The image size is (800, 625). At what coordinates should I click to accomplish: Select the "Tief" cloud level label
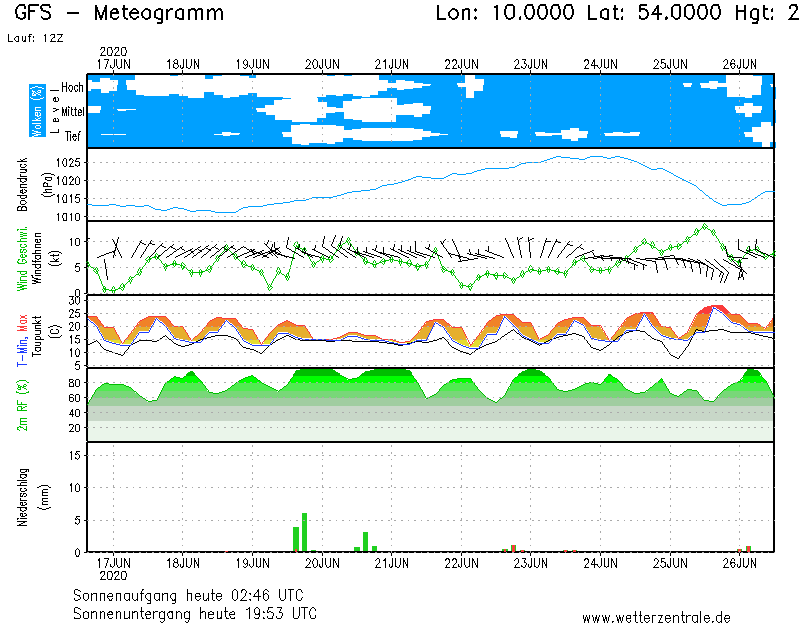tap(72, 136)
